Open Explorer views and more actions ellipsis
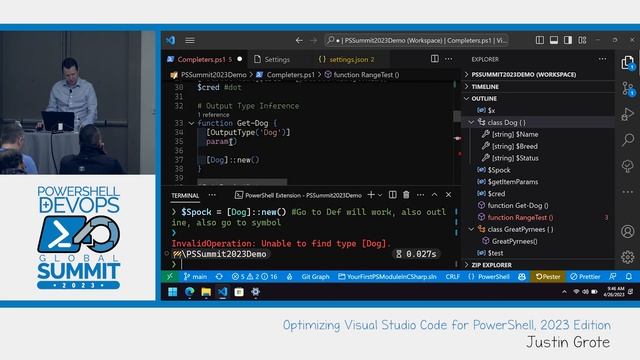Image resolution: width=640 pixels, height=360 pixels. pyautogui.click(x=602, y=59)
